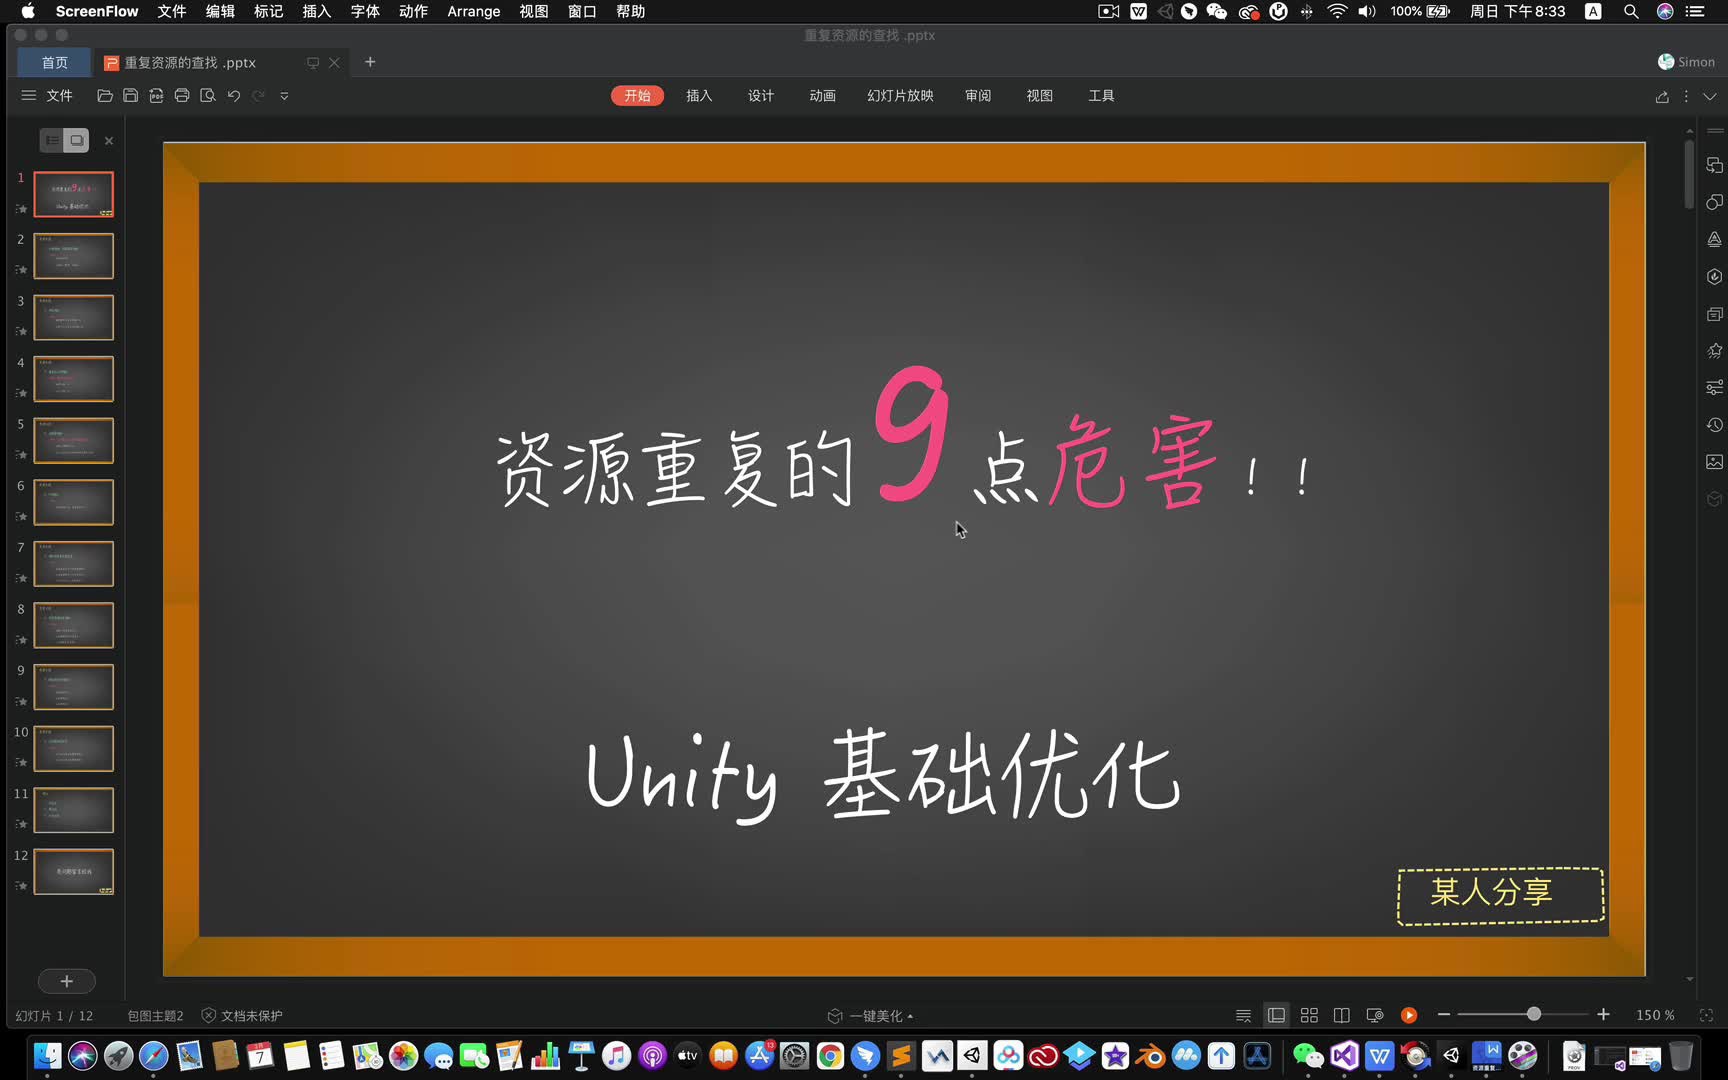
Task: Switch to reading view icon
Action: pyautogui.click(x=1342, y=1015)
